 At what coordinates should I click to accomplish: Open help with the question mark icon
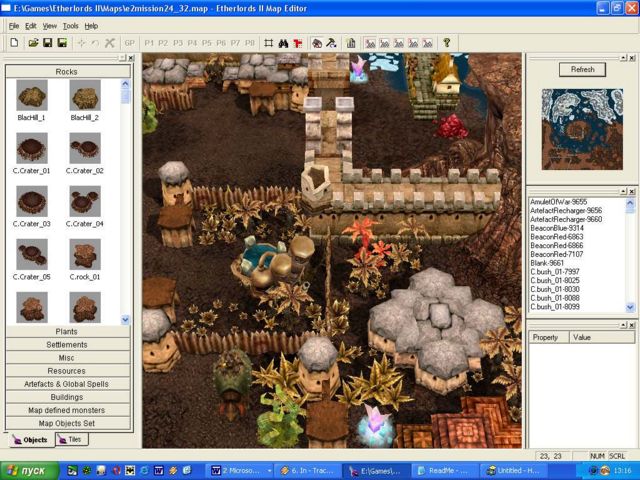[x=447, y=42]
